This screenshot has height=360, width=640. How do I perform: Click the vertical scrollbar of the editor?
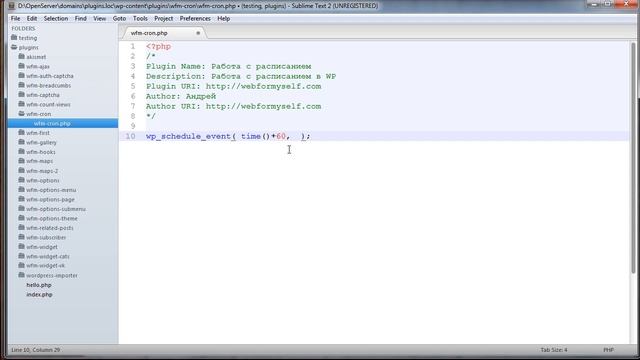pyautogui.click(x=633, y=158)
